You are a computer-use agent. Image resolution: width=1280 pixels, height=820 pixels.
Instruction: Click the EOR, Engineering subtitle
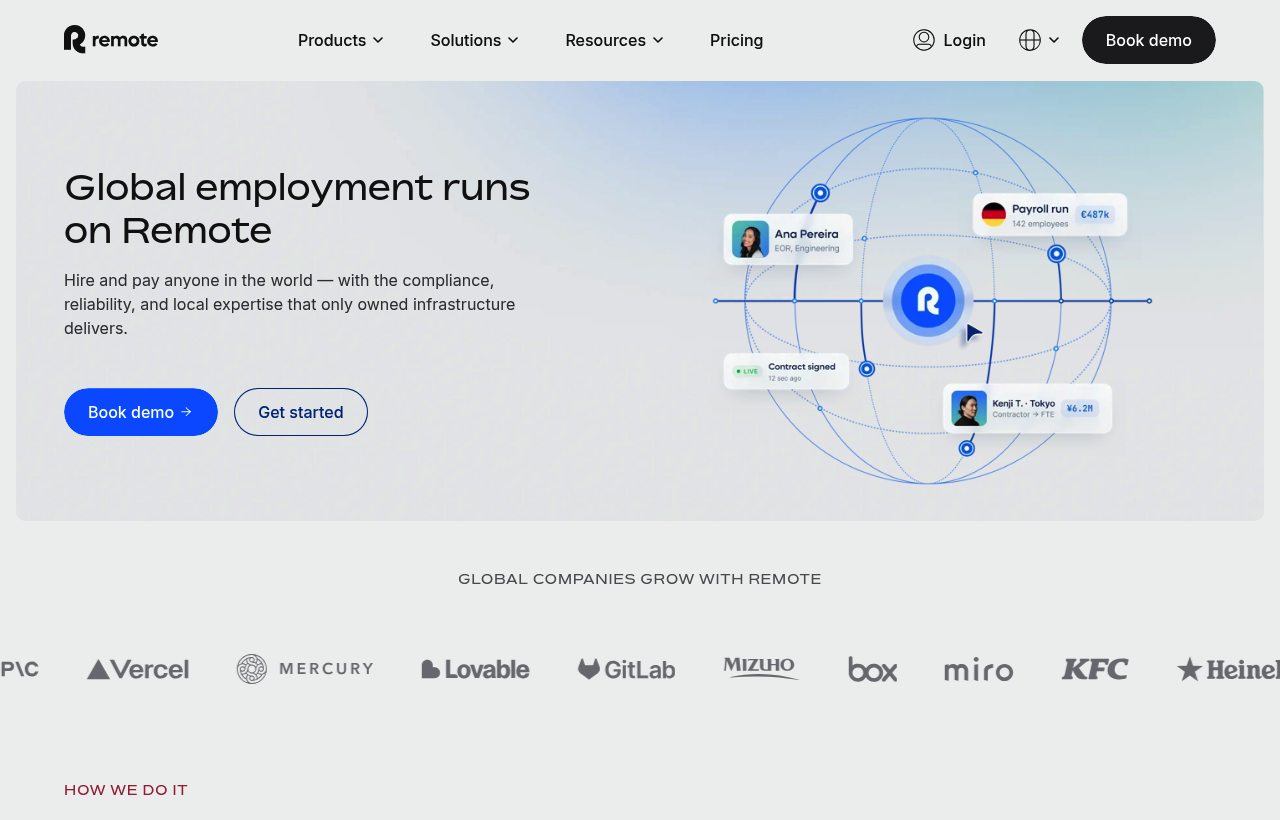pos(807,248)
